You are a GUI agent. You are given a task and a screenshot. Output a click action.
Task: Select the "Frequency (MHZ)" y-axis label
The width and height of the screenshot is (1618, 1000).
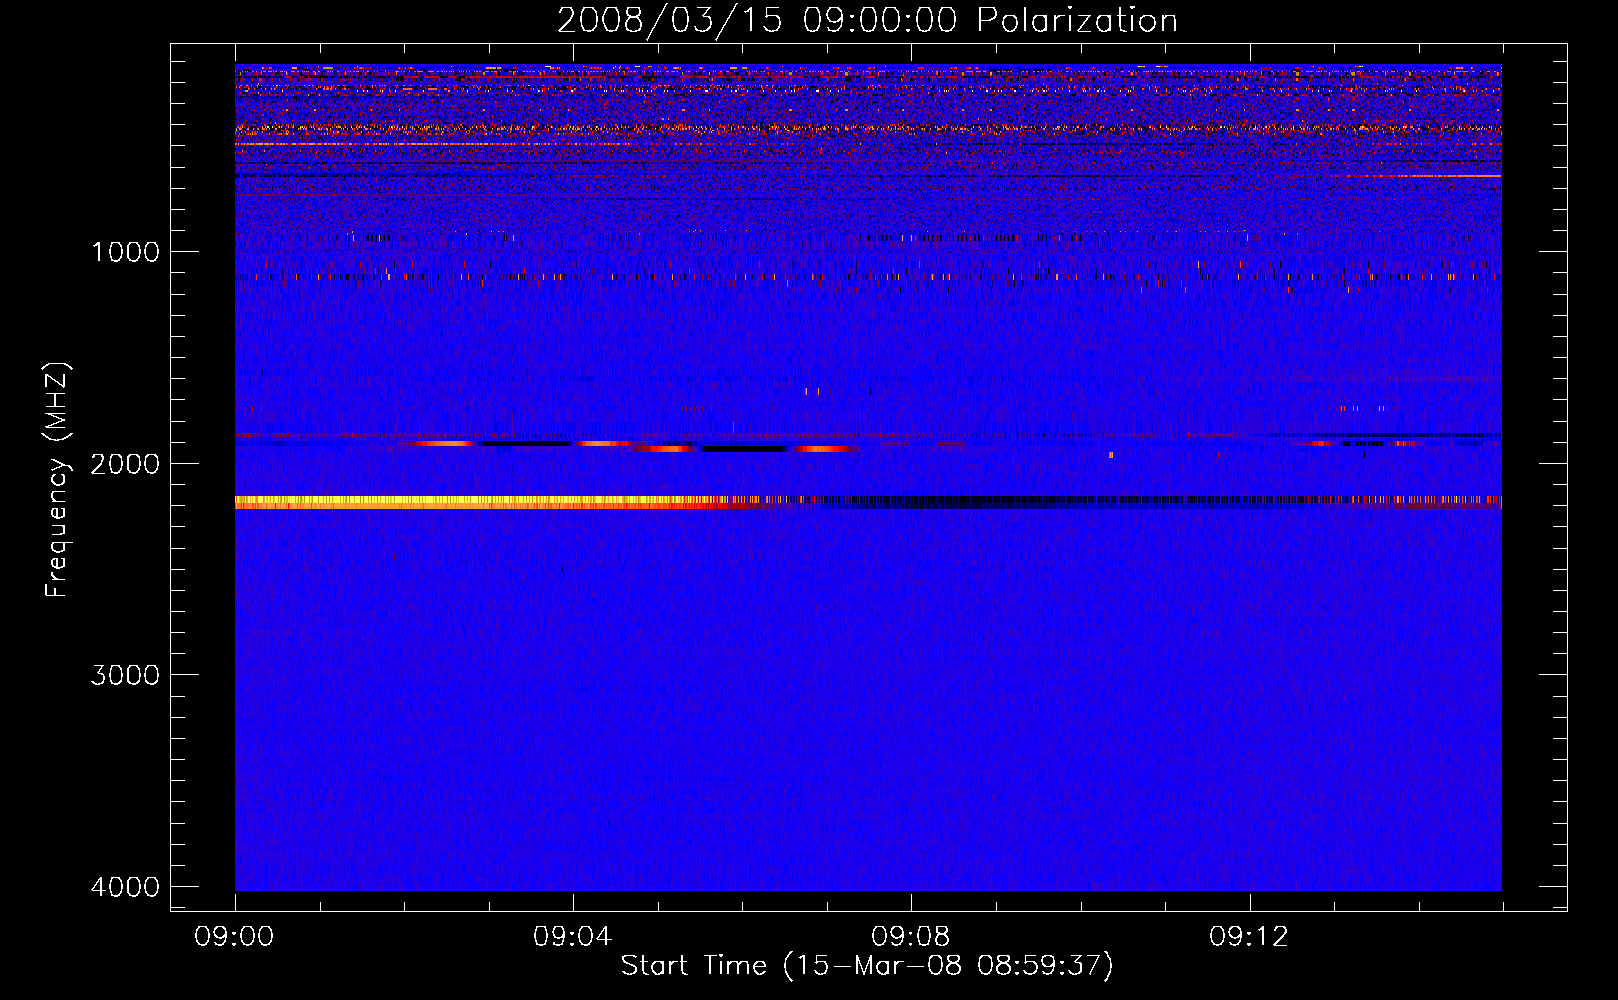point(57,480)
